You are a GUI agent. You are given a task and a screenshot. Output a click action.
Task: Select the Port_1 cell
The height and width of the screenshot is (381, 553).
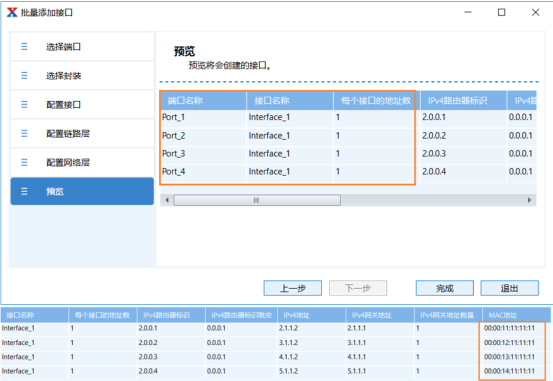pos(203,117)
